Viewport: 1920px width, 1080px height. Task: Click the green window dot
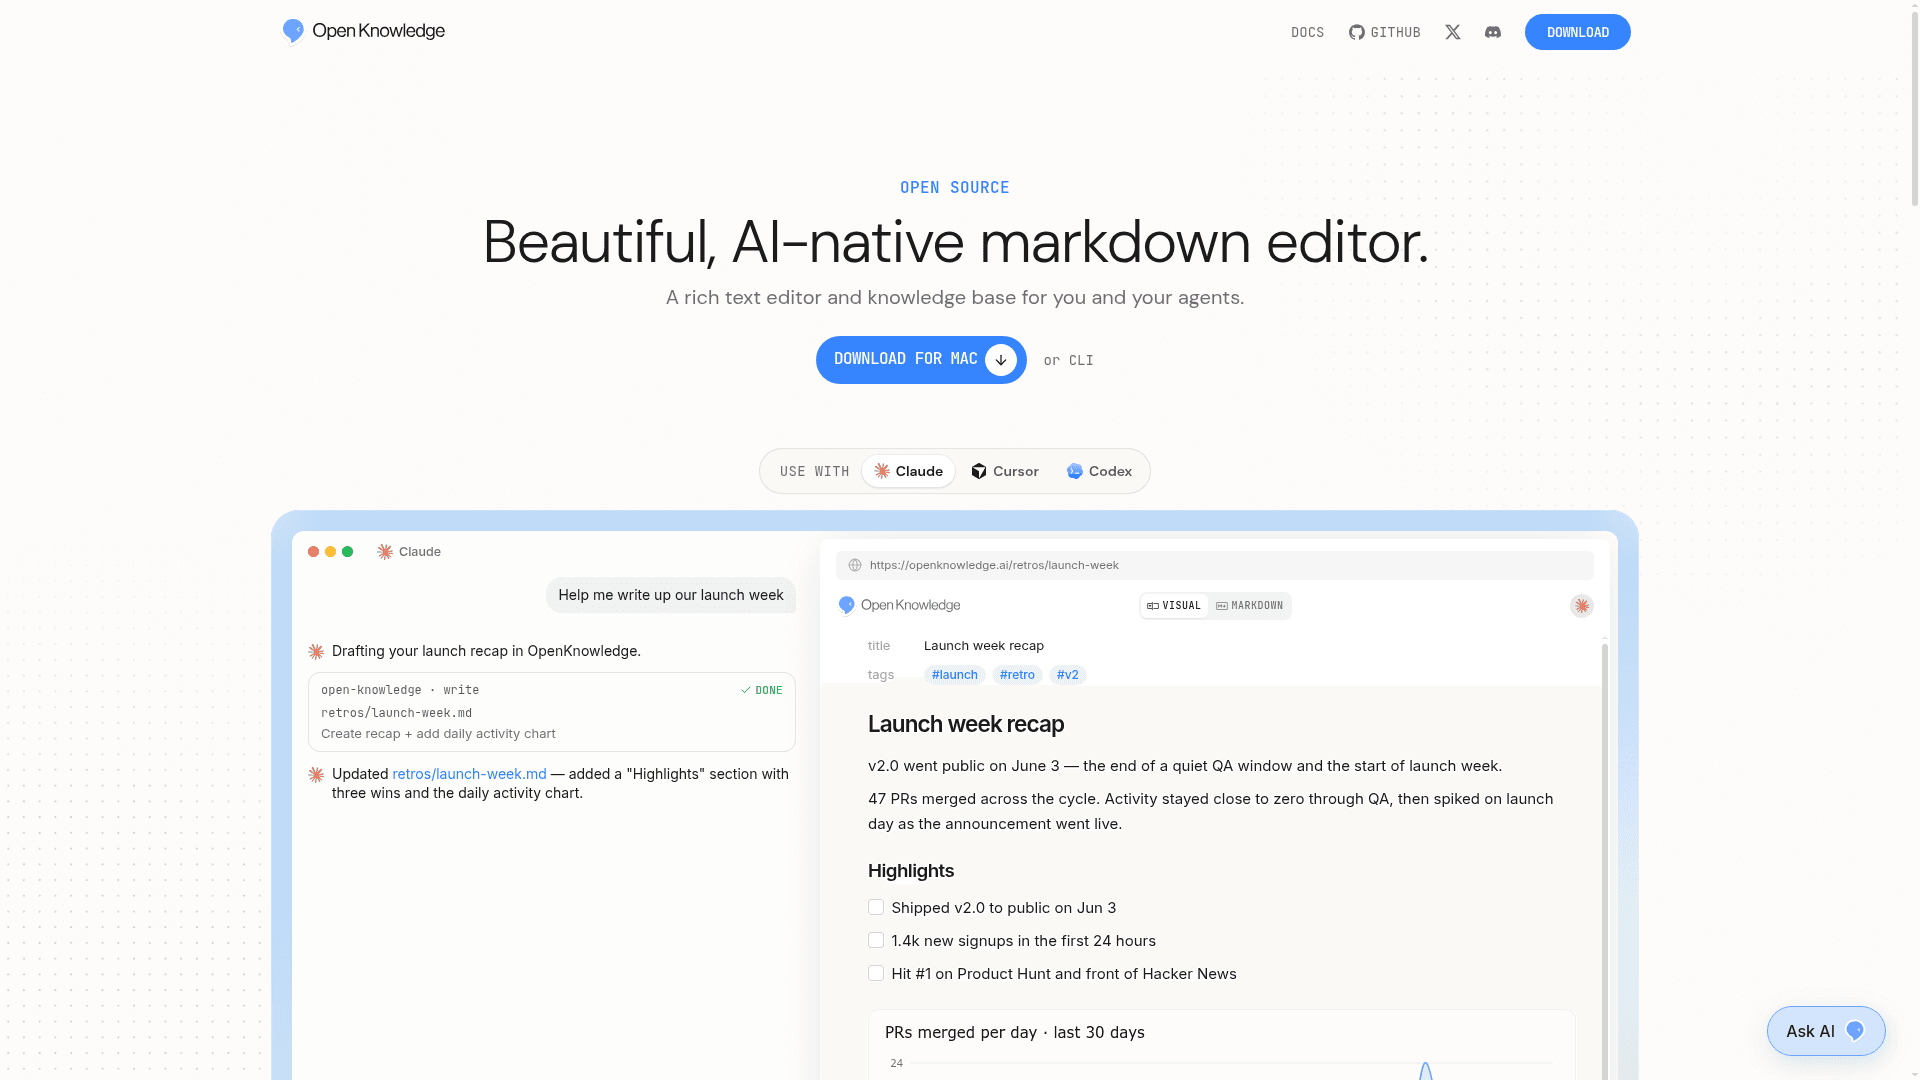tap(347, 552)
